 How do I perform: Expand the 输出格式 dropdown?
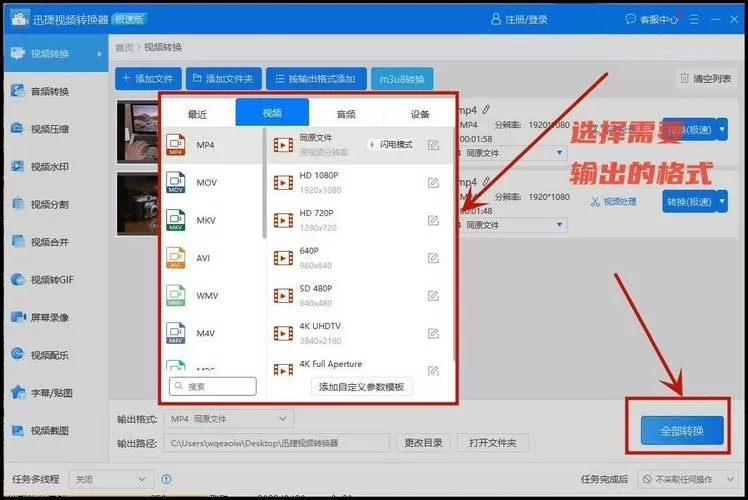229,419
